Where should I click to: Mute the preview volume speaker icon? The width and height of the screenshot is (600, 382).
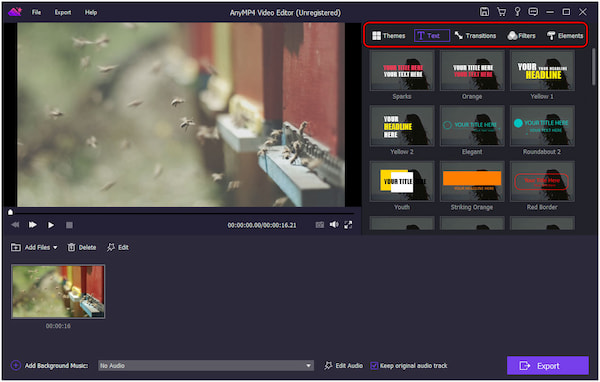[x=334, y=225]
